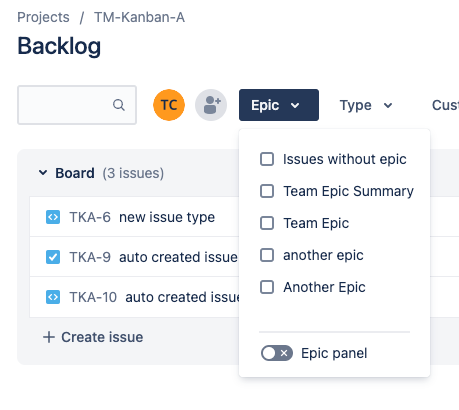Click the TKA-6 issue type icon

click(53, 217)
